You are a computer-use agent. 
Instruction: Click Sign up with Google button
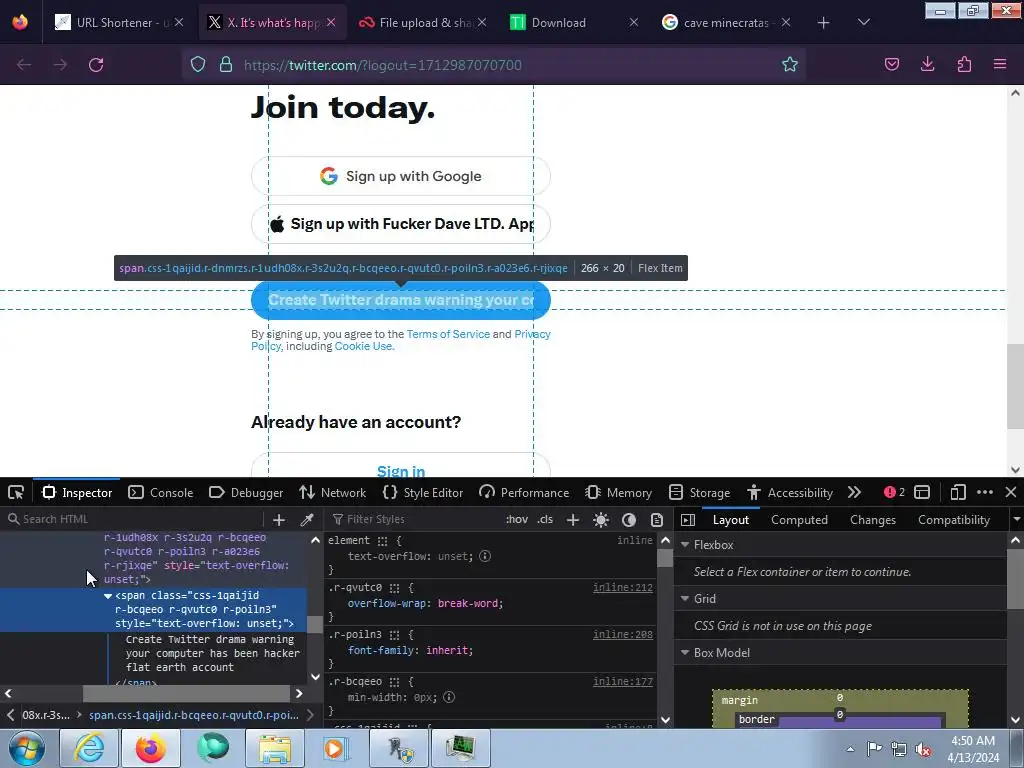(400, 176)
